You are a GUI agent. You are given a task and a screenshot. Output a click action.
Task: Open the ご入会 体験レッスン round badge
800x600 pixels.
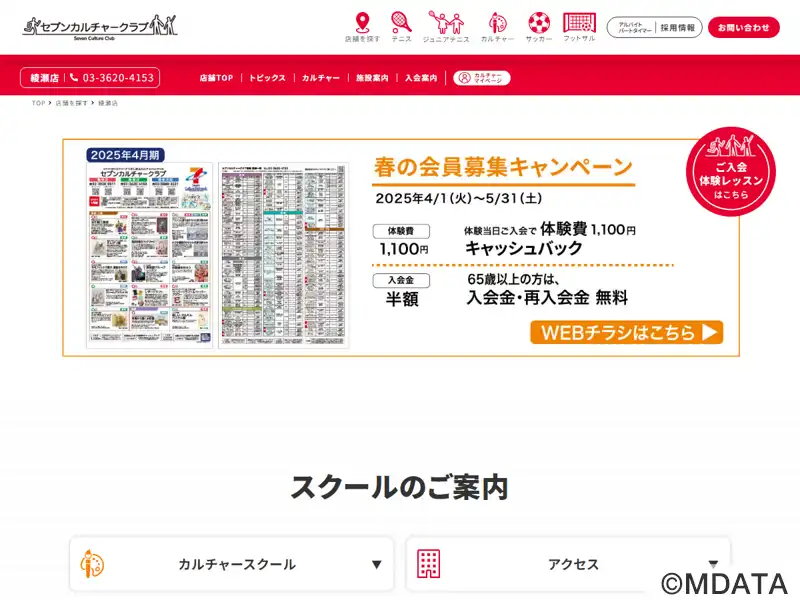point(731,172)
